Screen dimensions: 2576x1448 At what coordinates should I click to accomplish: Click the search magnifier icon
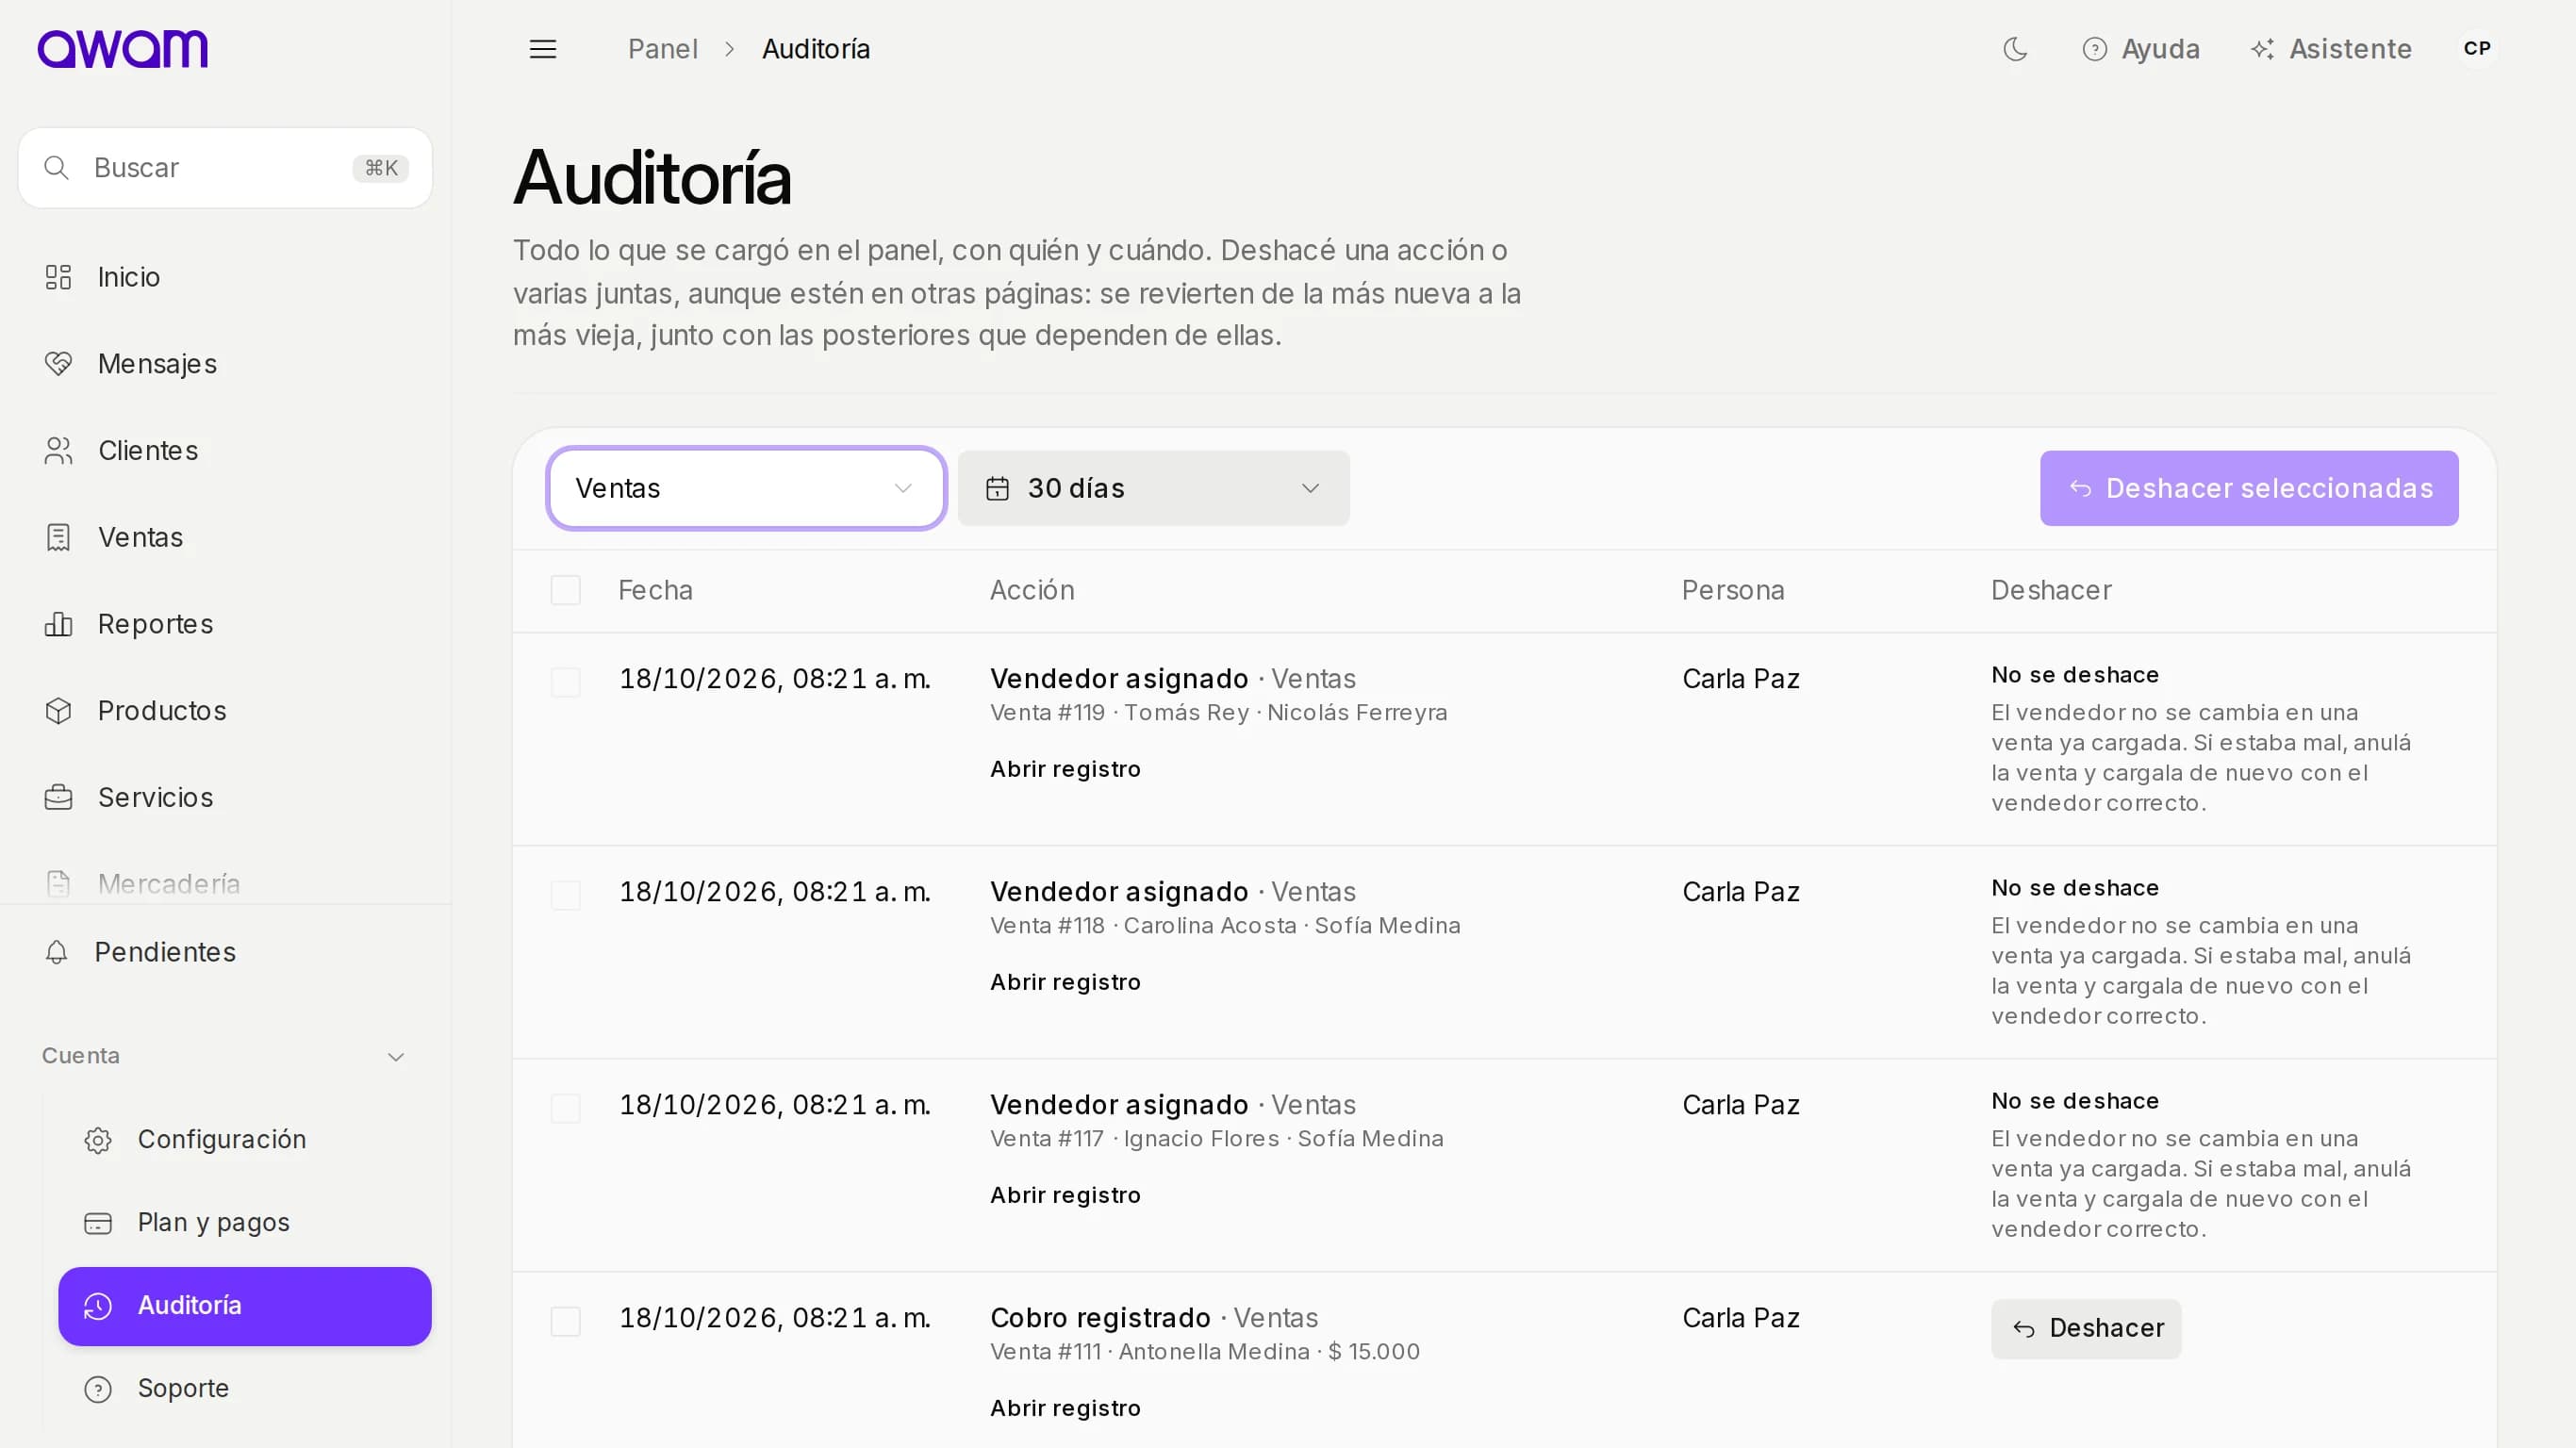click(57, 168)
